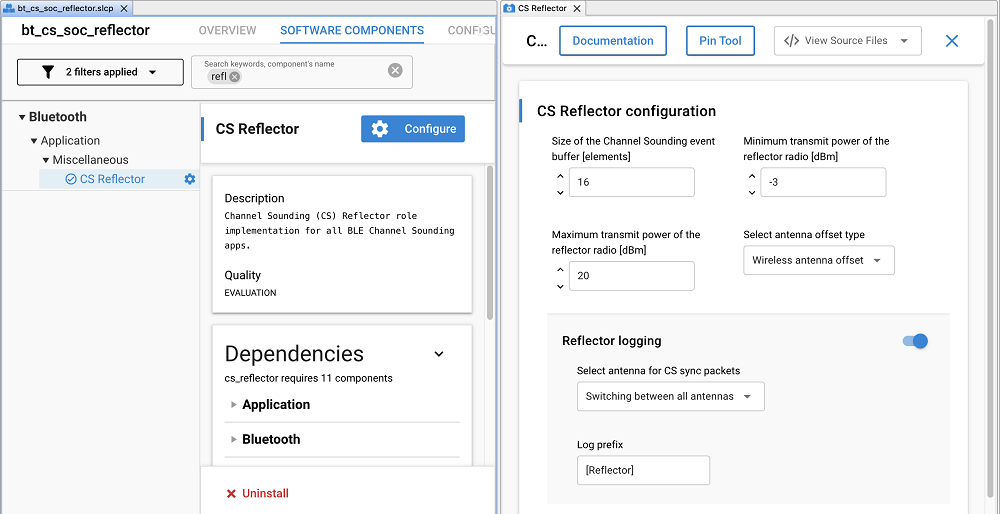Uninstall the CS Reflector component
1000x514 pixels.
point(257,493)
